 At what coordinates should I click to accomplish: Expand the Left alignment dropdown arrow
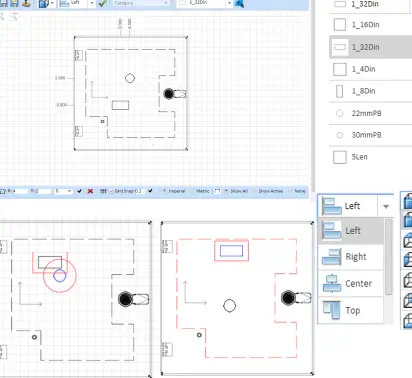click(386, 206)
